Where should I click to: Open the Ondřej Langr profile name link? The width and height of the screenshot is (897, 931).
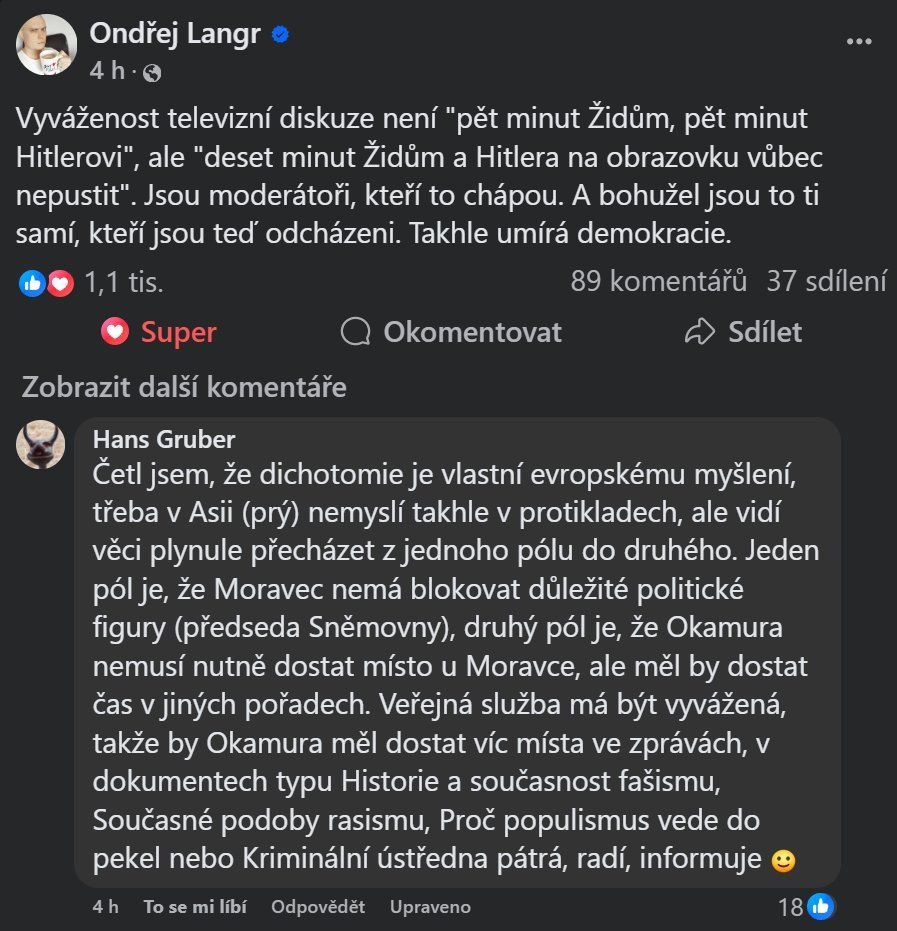click(175, 34)
